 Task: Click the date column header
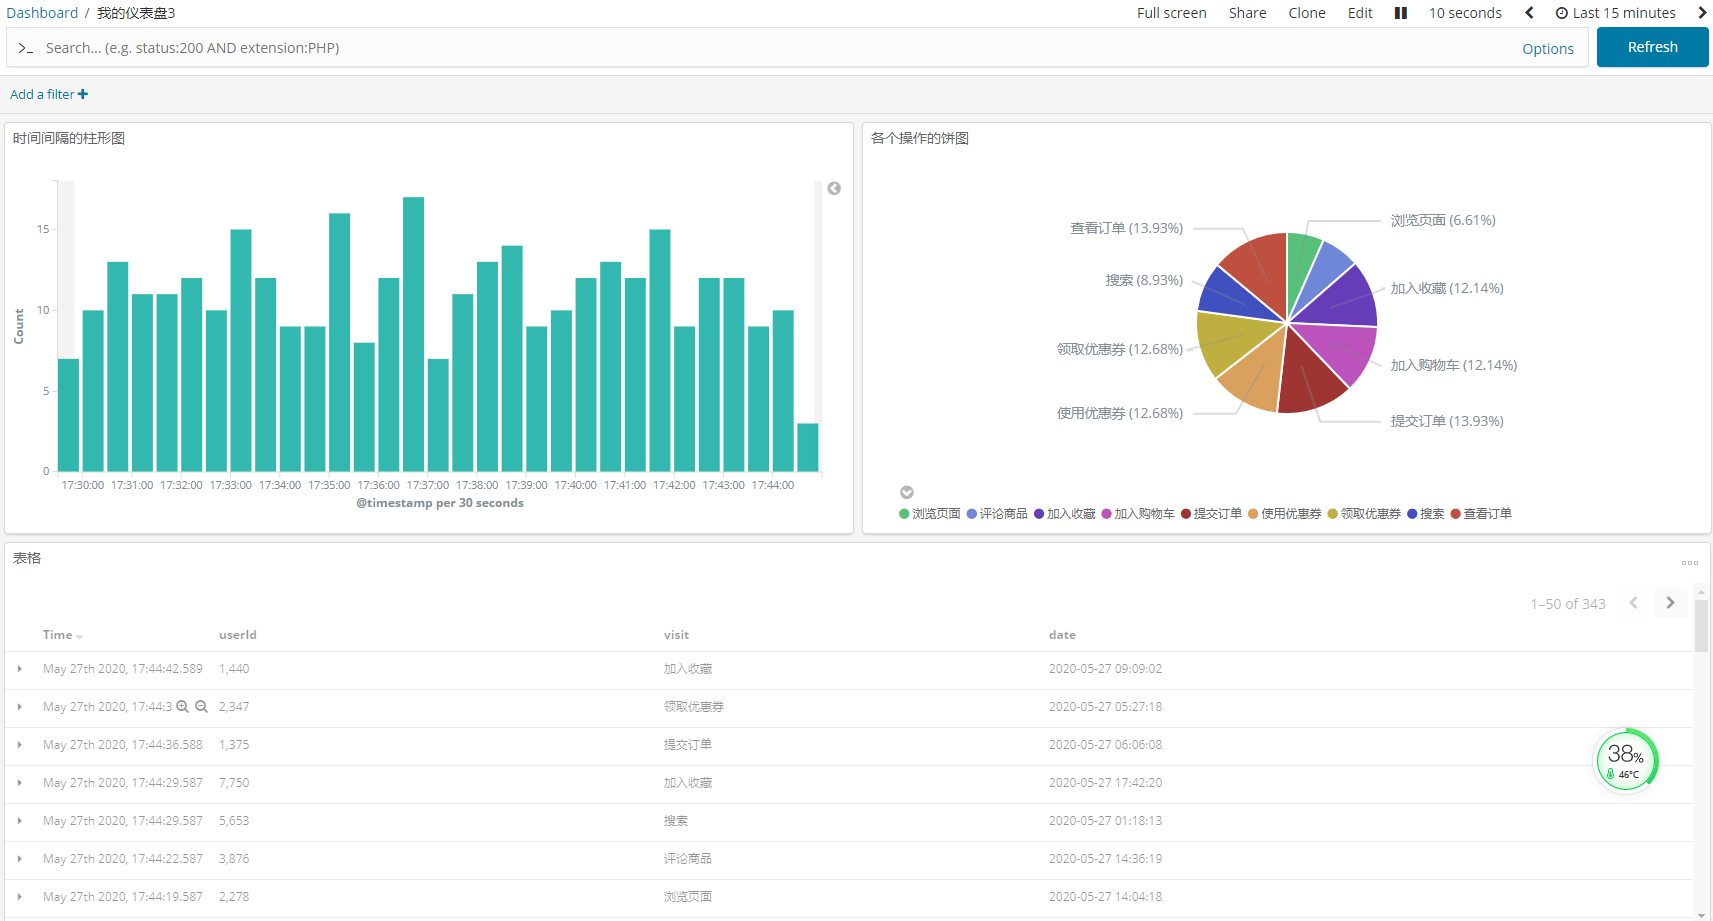point(1062,635)
